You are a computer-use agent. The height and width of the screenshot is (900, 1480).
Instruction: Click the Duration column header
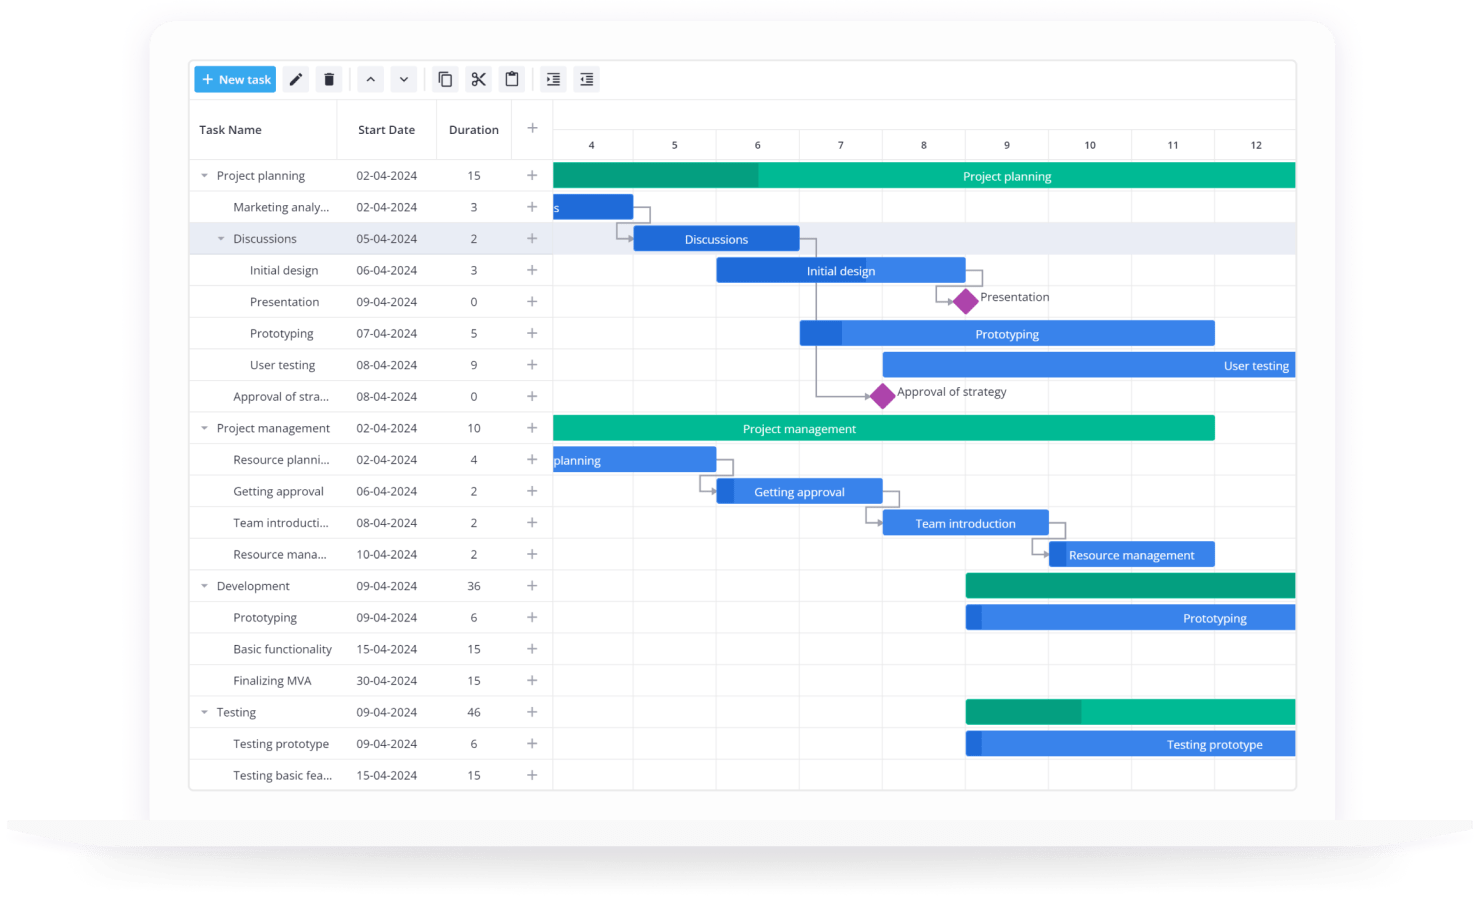click(474, 130)
